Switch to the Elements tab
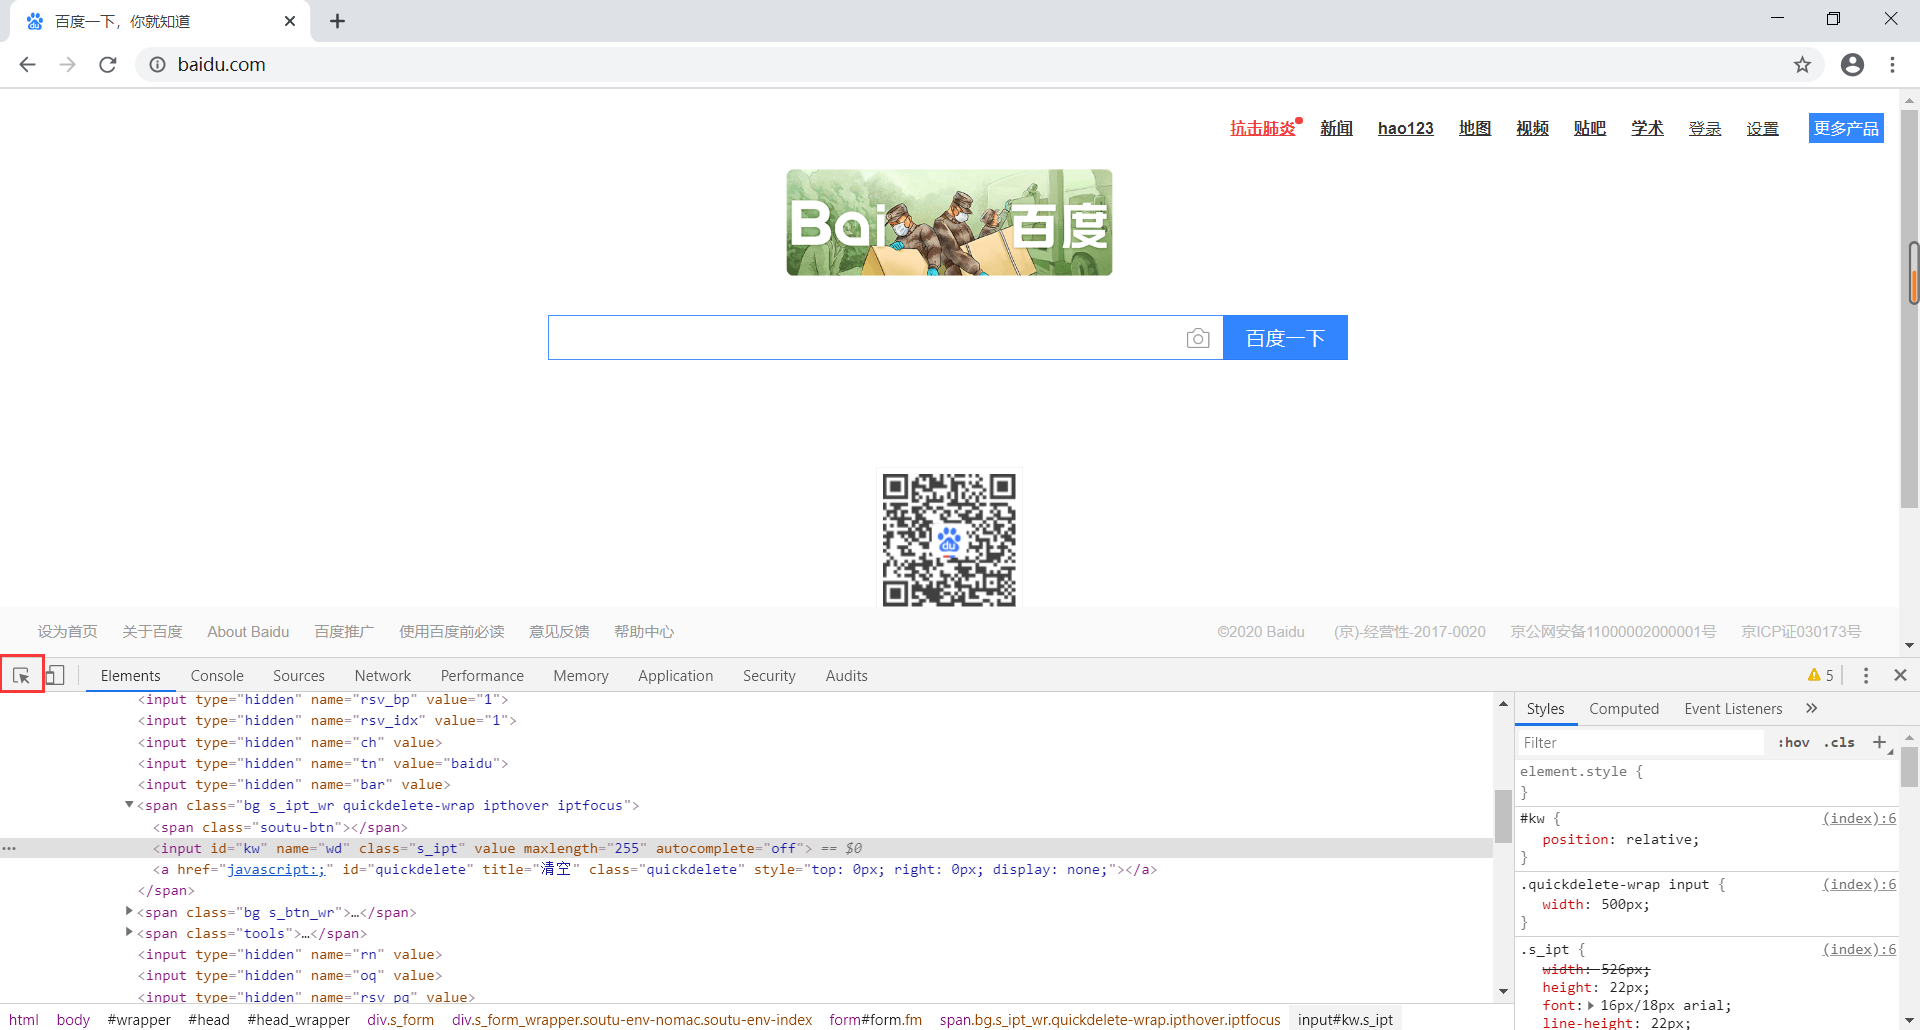The height and width of the screenshot is (1030, 1920). tap(130, 676)
